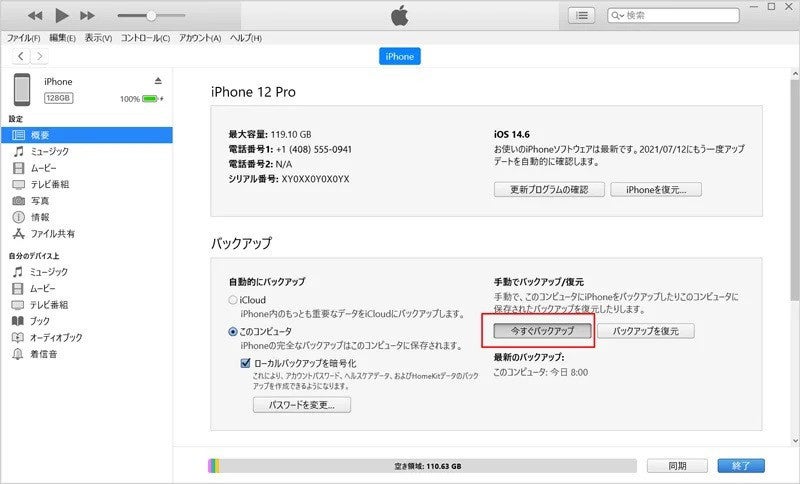Click the 同期 sync button
Image resolution: width=800 pixels, height=484 pixels.
tap(677, 466)
